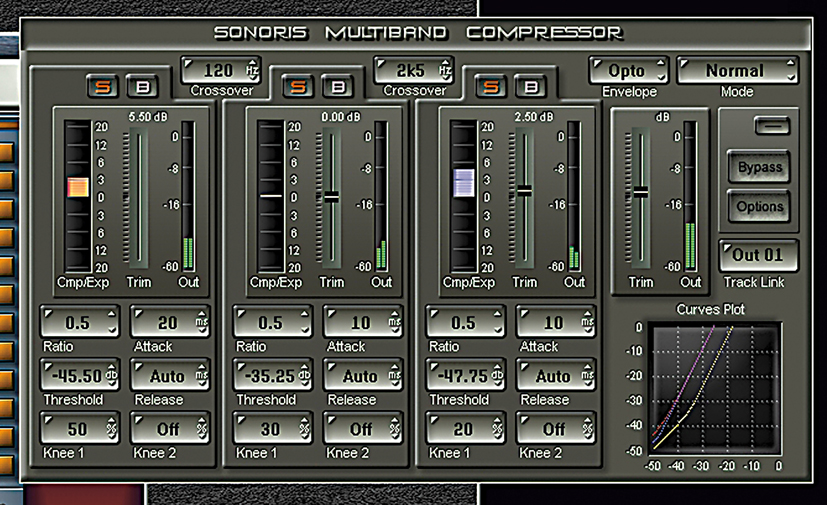827x505 pixels.
Task: Click the mid band Attack 10 ms field
Action: (x=363, y=322)
